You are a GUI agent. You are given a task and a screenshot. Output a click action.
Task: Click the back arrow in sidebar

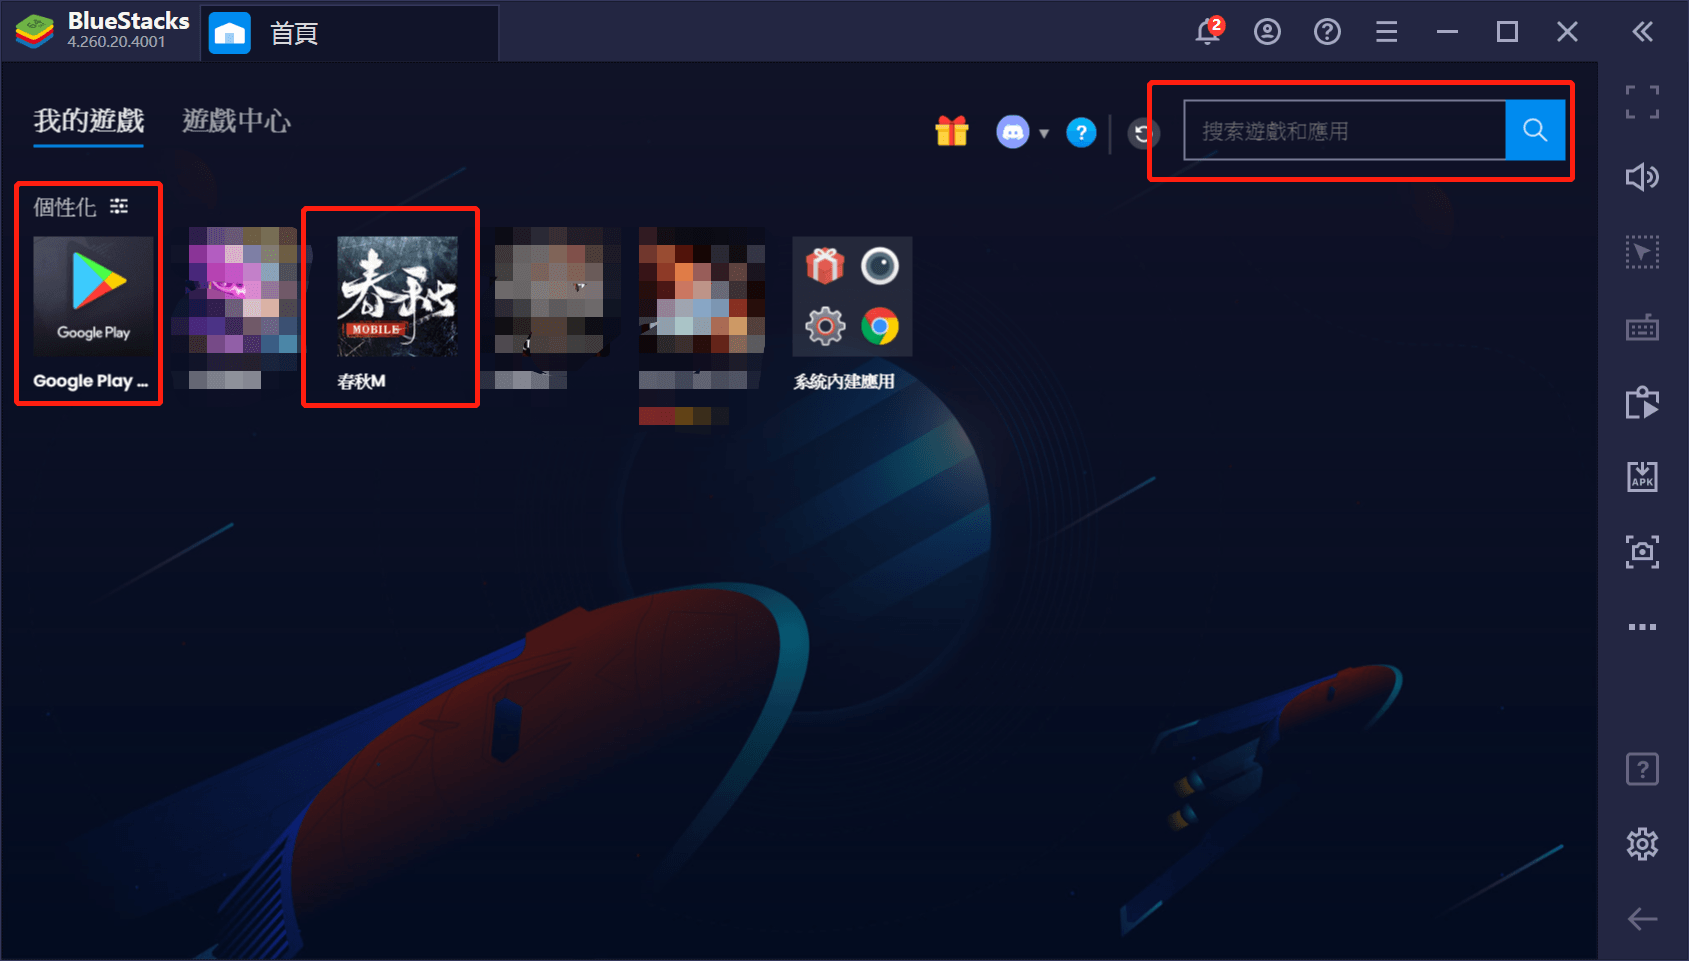[x=1642, y=919]
